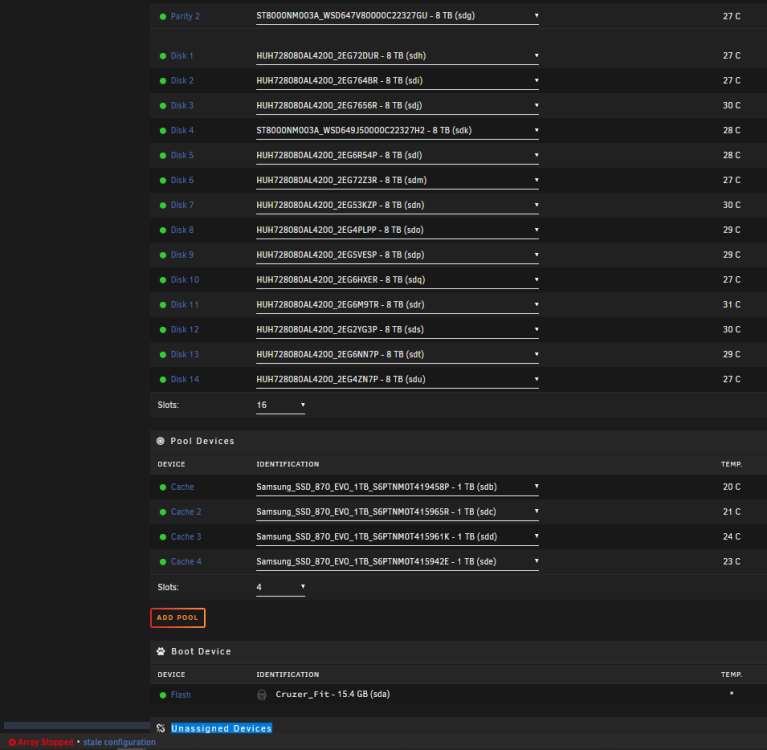Image resolution: width=767 pixels, height=750 pixels.
Task: Click the highlighted Unassigned Devices heading
Action: (x=221, y=728)
